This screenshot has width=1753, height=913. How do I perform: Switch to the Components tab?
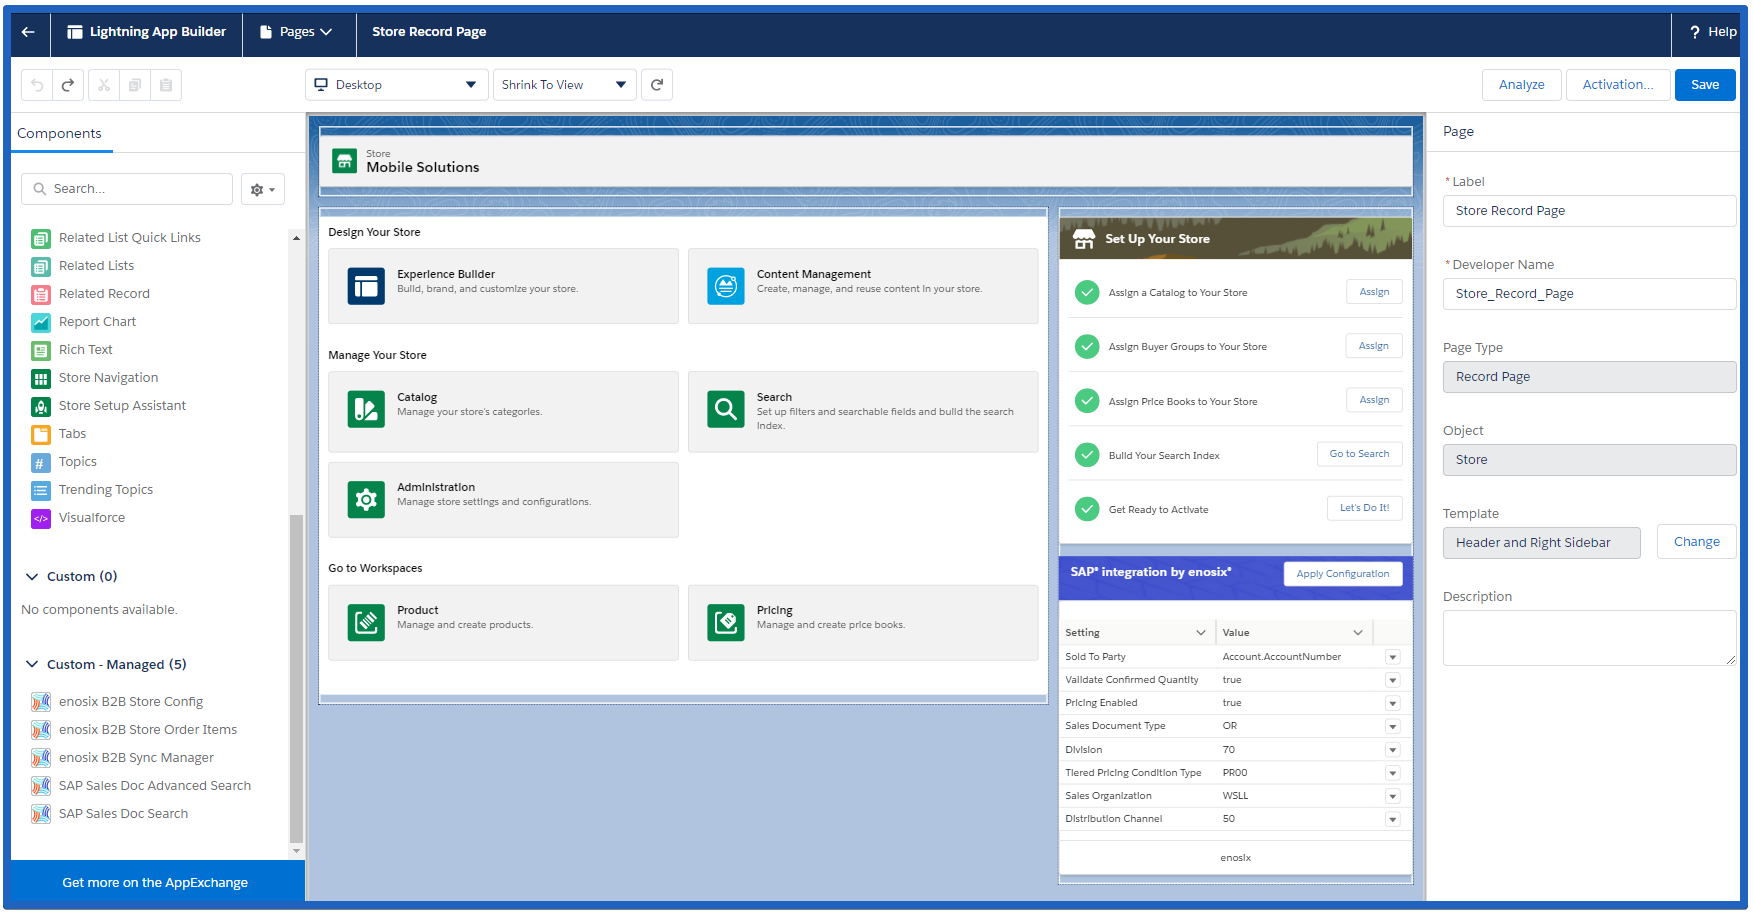click(61, 133)
